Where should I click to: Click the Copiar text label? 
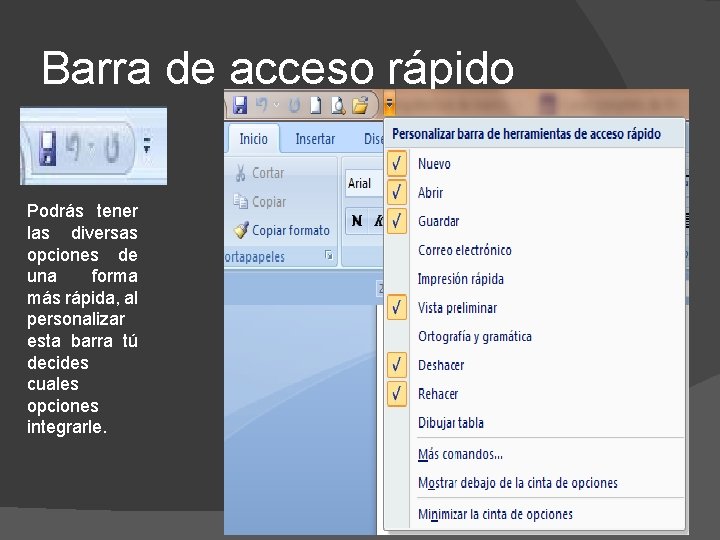(x=269, y=202)
